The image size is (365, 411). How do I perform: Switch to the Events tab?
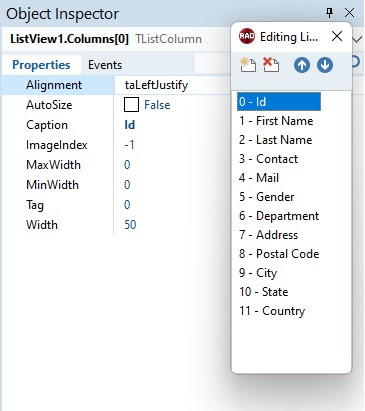click(105, 65)
